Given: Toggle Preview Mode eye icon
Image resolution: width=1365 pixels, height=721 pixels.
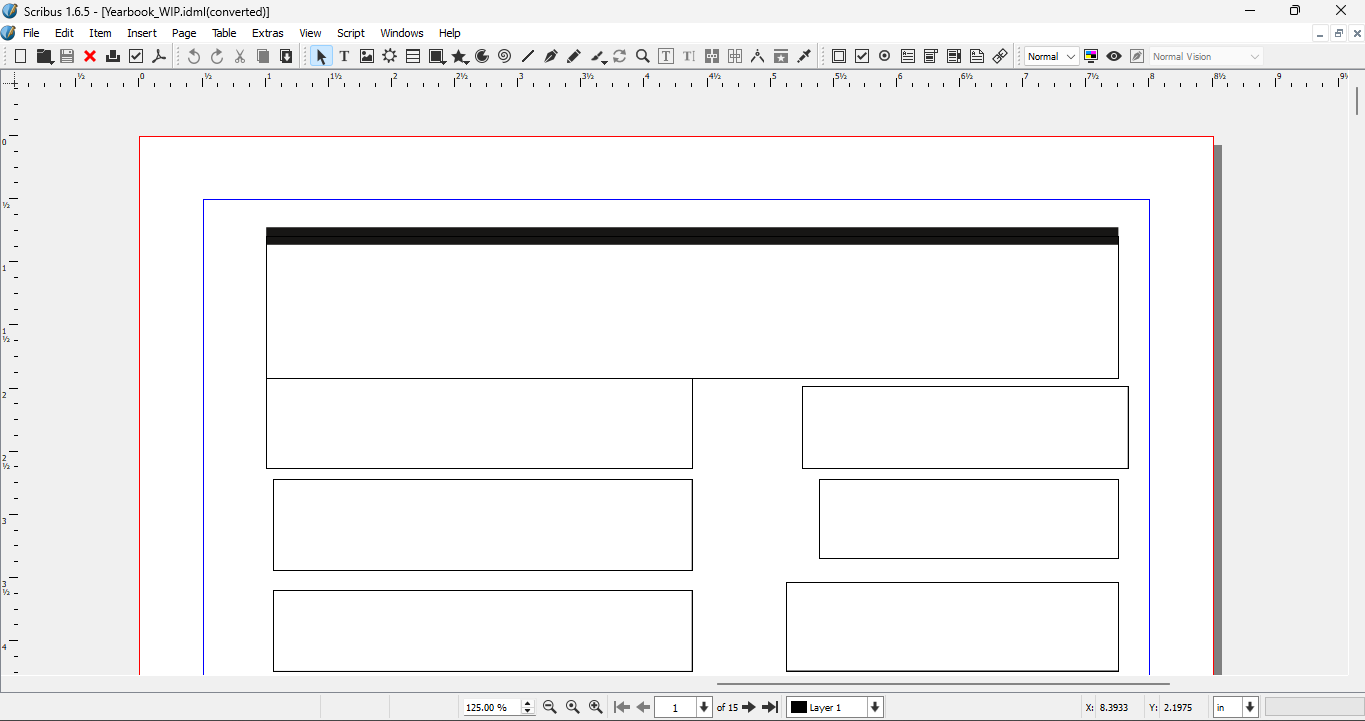Looking at the screenshot, I should pyautogui.click(x=1114, y=57).
